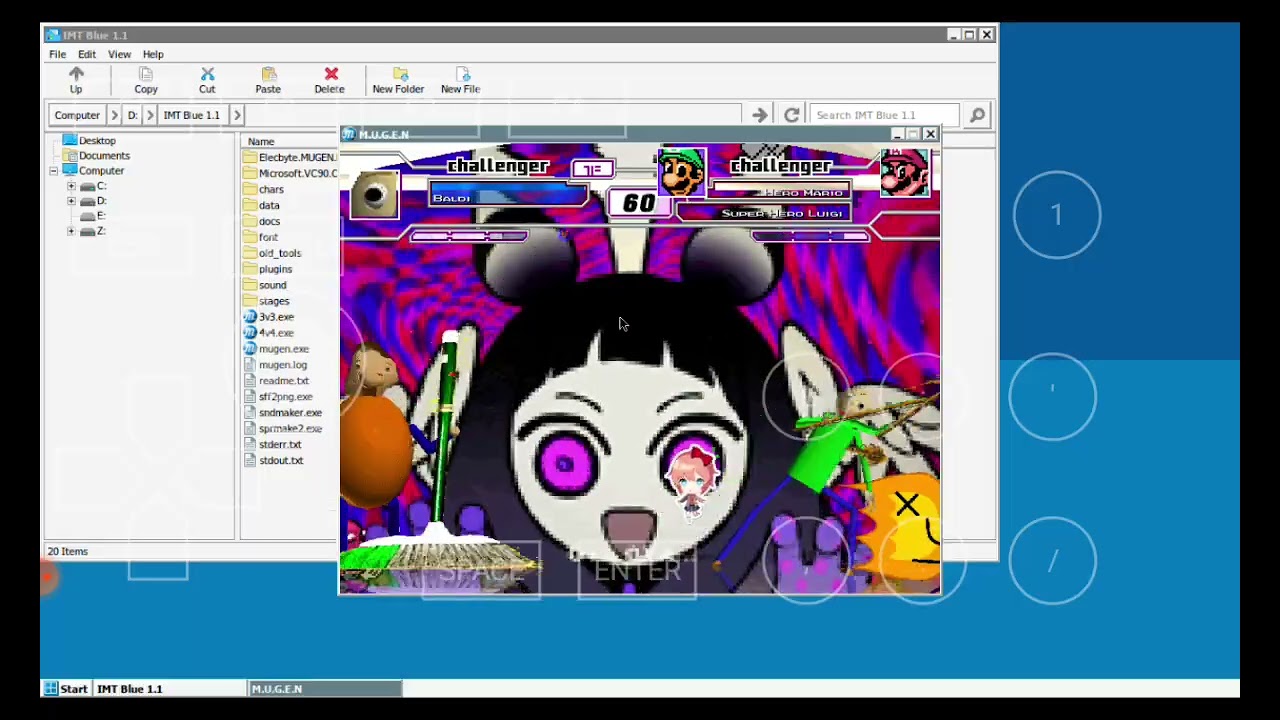
Task: Switch to the M.U.G.E.N taskbar button
Action: click(324, 689)
